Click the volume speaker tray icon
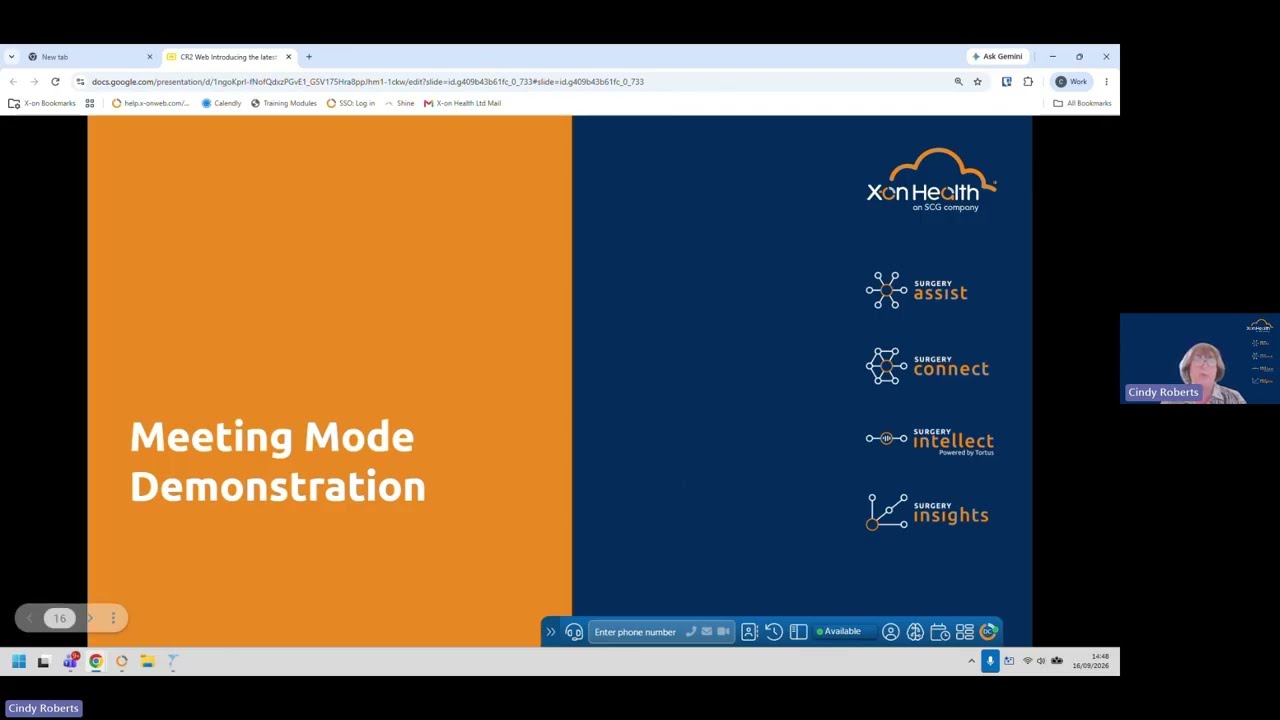 click(1041, 661)
